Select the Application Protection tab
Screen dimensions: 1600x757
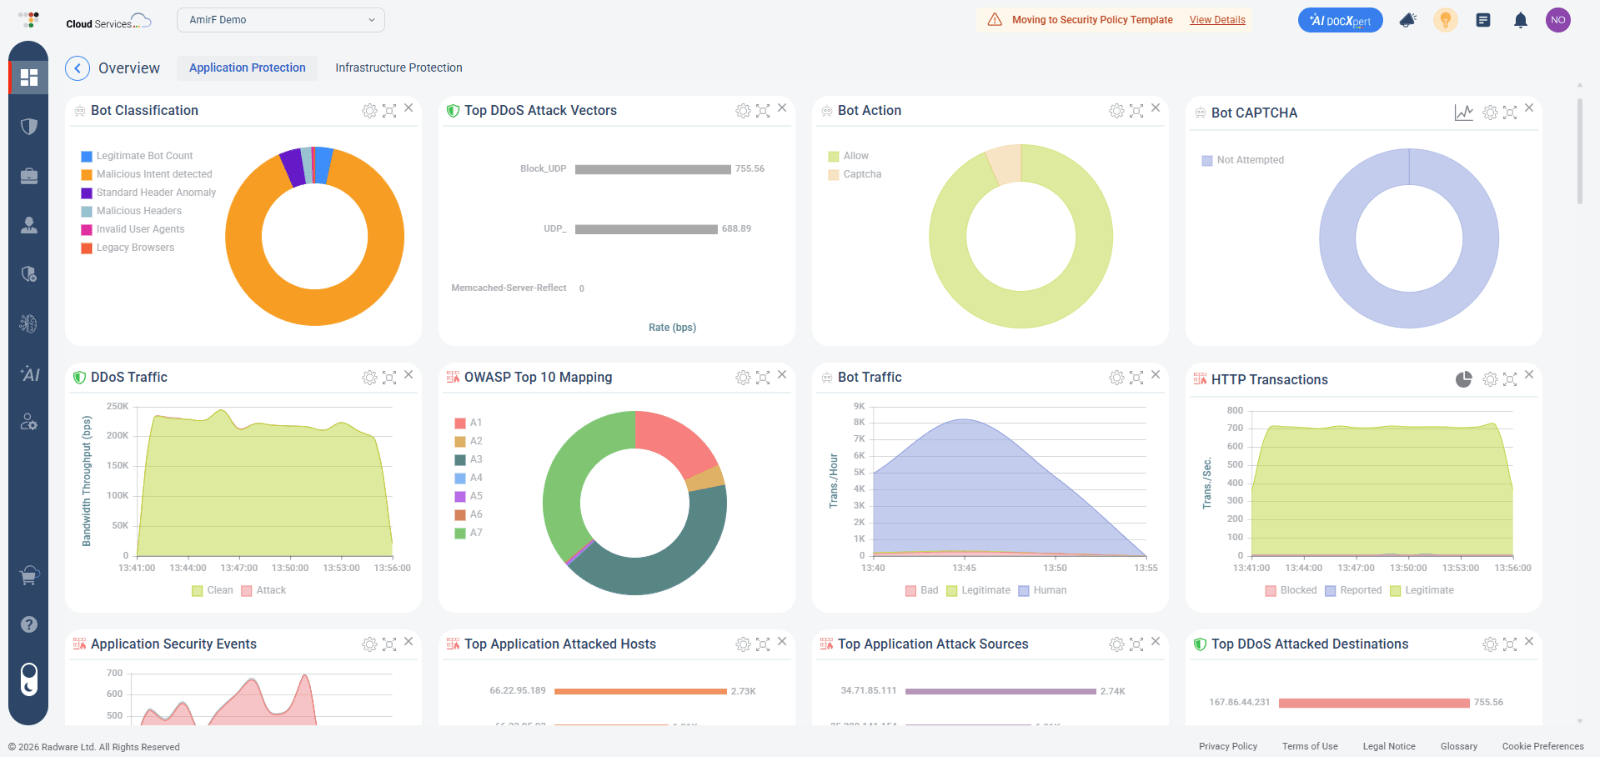click(x=248, y=68)
